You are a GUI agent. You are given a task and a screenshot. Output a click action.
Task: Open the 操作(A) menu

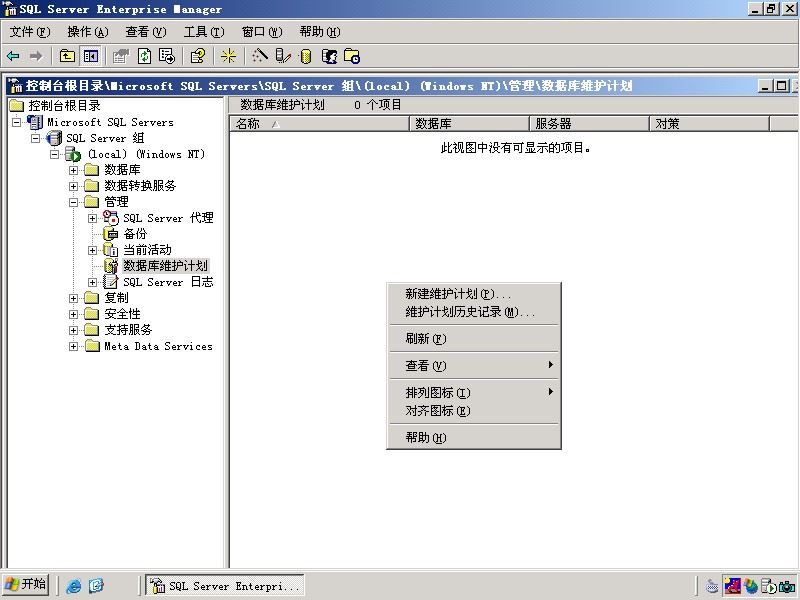tap(88, 32)
